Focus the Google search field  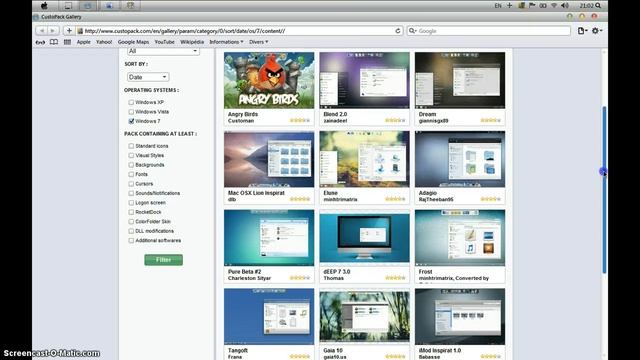pyautogui.click(x=489, y=31)
